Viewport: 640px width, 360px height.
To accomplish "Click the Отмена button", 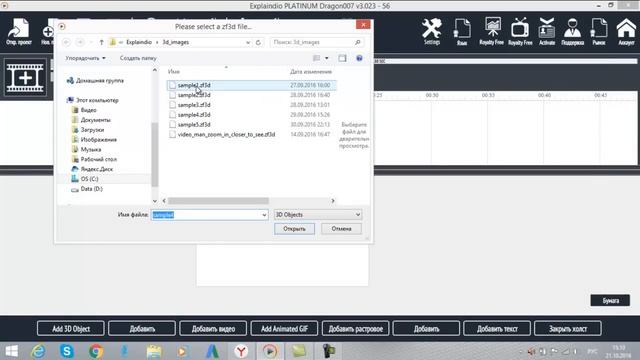I will tap(341, 229).
